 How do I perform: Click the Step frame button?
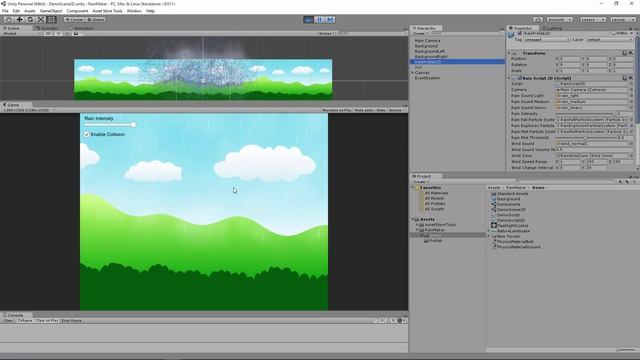coord(330,20)
